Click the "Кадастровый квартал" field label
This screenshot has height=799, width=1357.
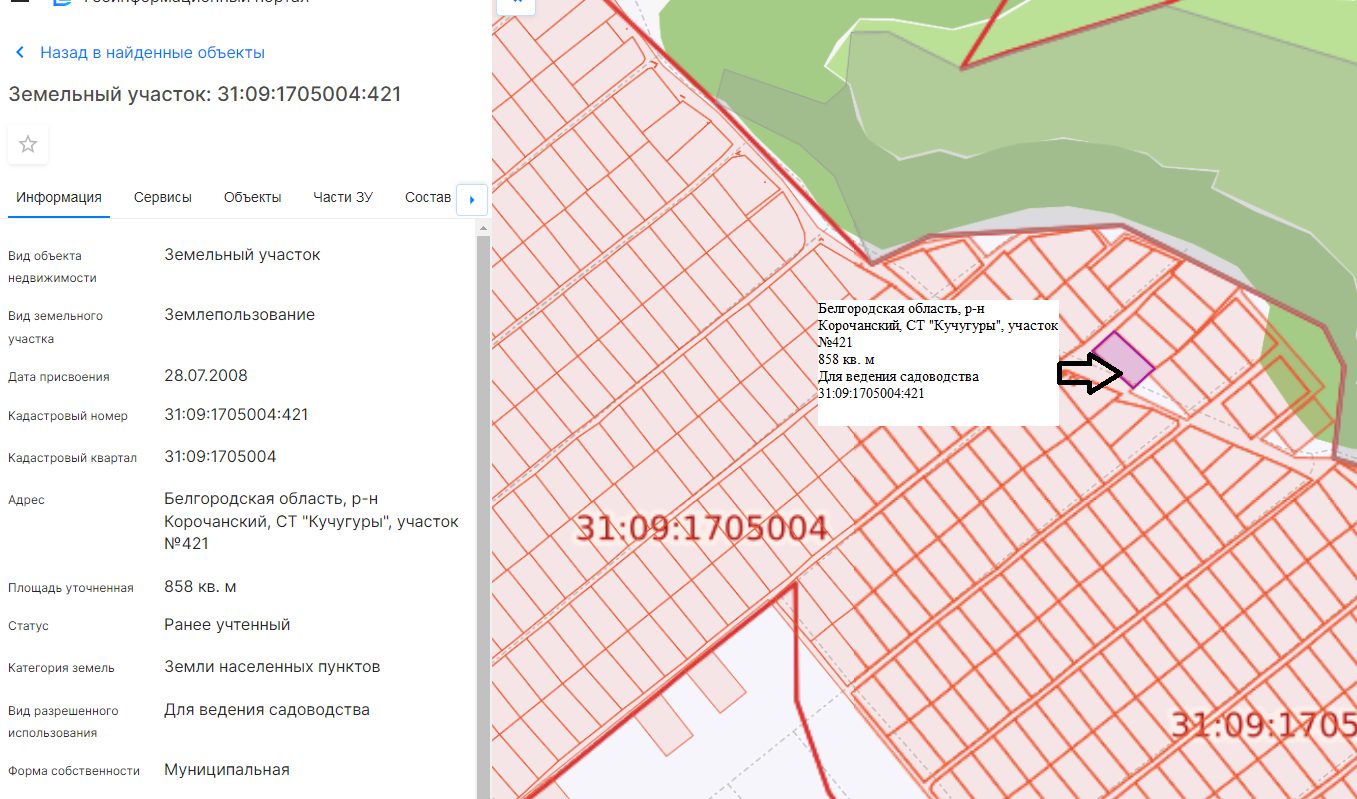73,458
